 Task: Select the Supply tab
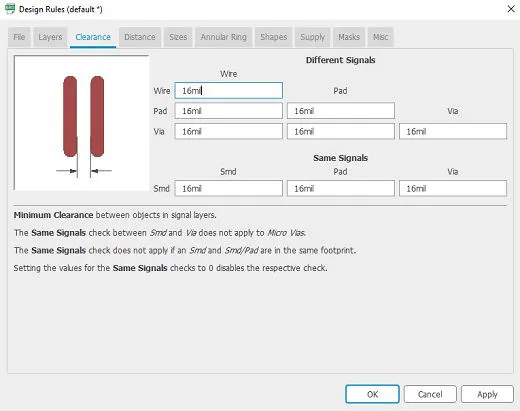click(x=313, y=37)
